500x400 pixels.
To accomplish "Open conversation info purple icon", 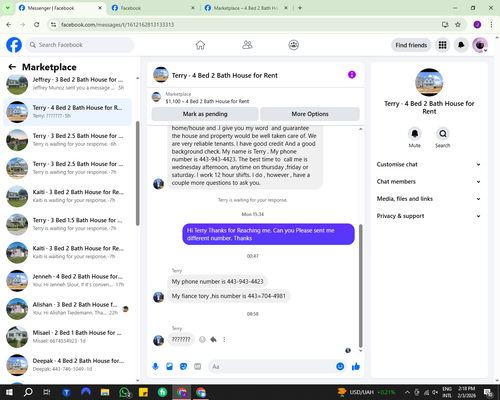I will pyautogui.click(x=352, y=75).
